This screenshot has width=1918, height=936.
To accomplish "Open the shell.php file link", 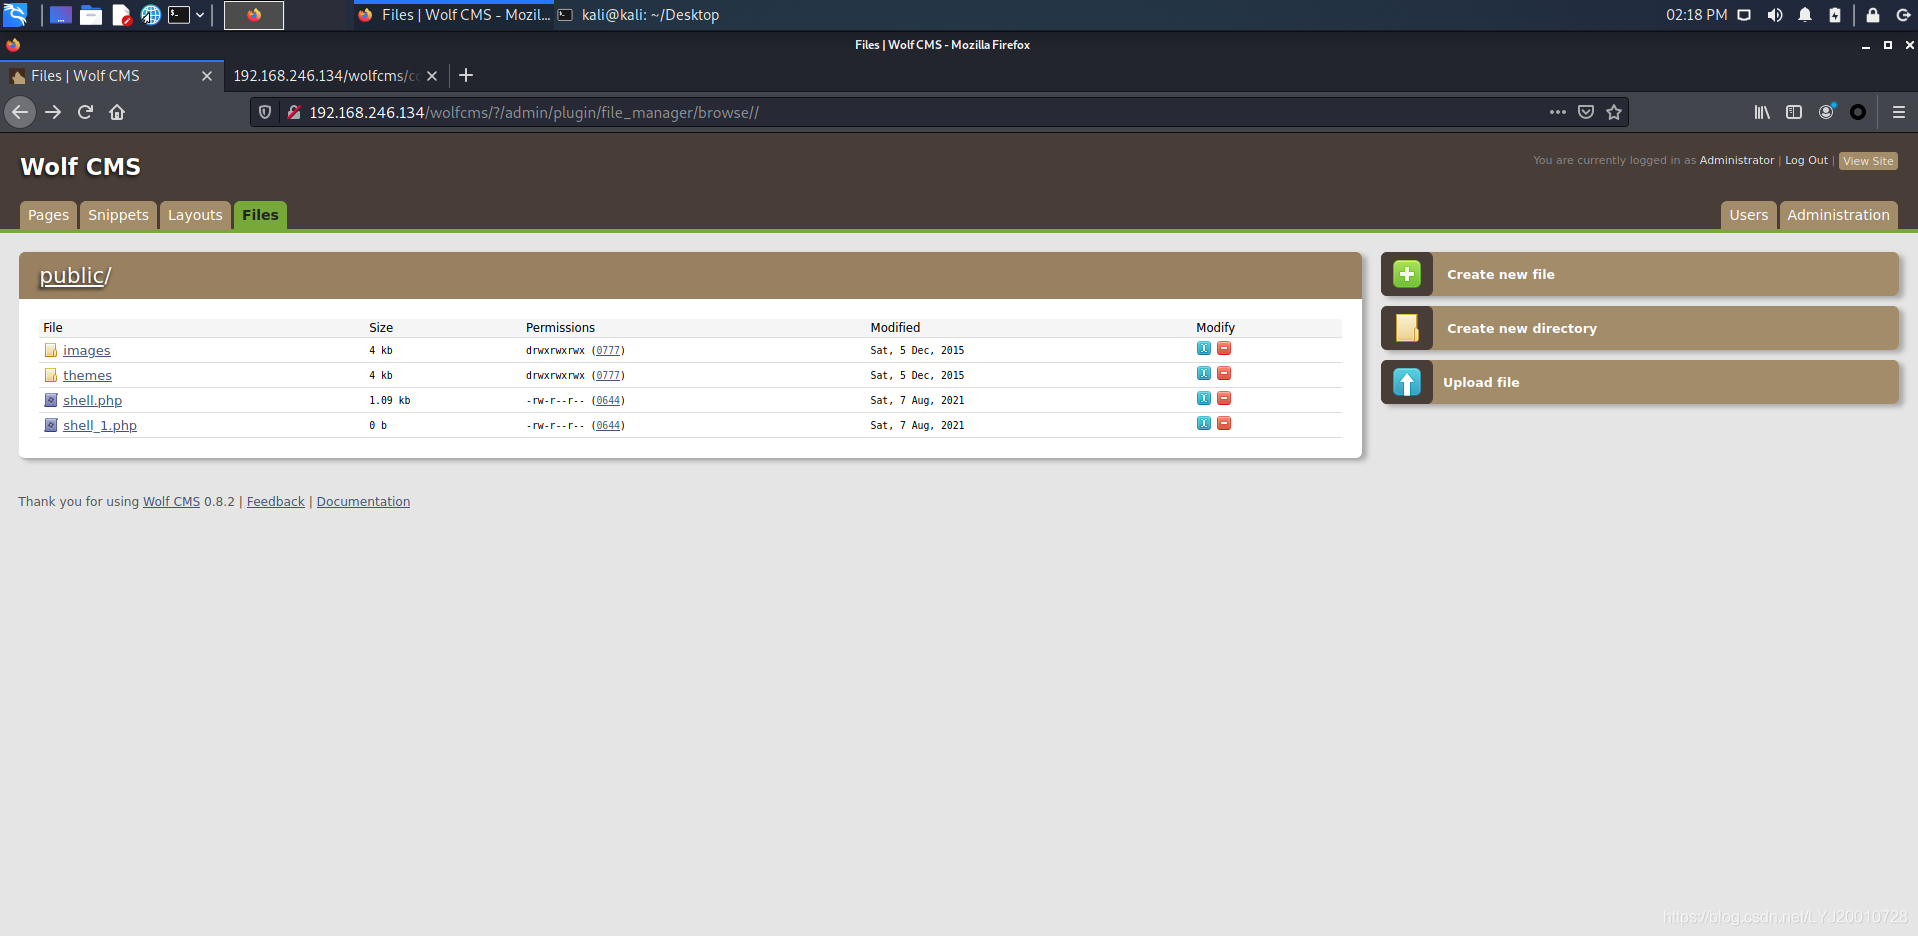I will [92, 400].
